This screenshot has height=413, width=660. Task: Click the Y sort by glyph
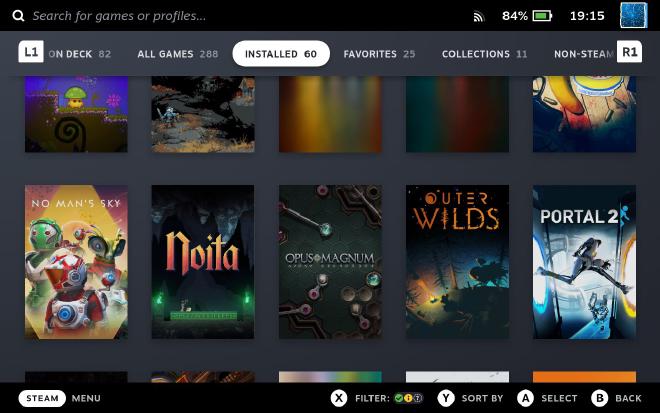point(446,398)
